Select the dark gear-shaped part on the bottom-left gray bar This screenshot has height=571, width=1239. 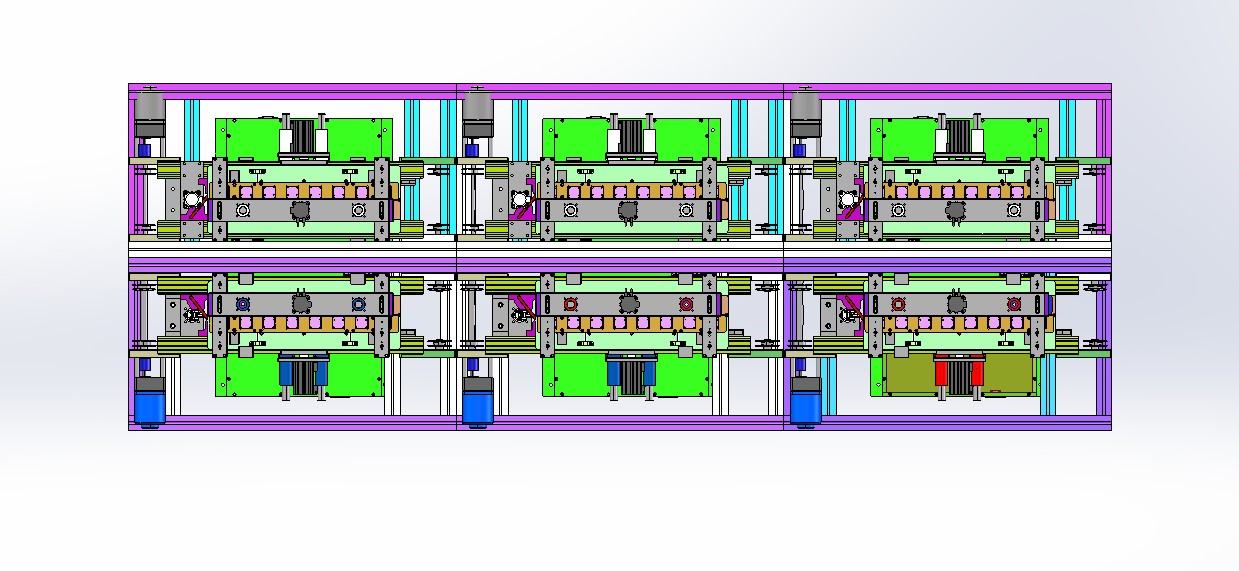point(300,303)
